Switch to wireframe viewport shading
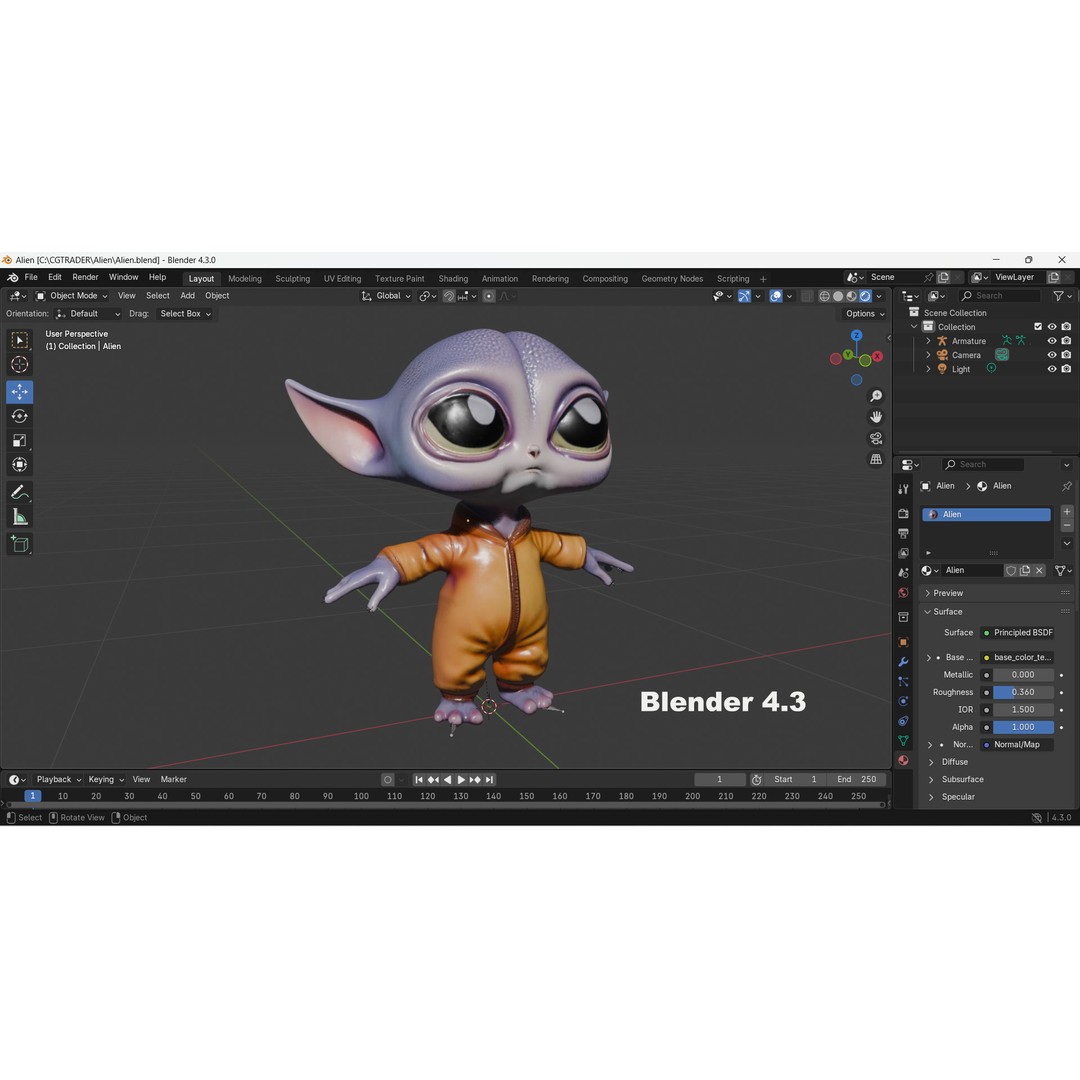1080x1080 pixels. click(x=824, y=296)
